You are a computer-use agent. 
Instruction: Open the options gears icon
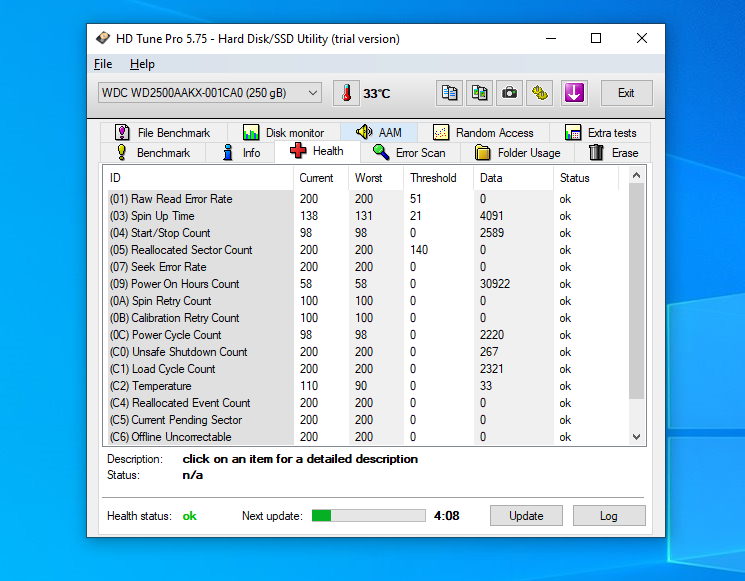[x=540, y=93]
